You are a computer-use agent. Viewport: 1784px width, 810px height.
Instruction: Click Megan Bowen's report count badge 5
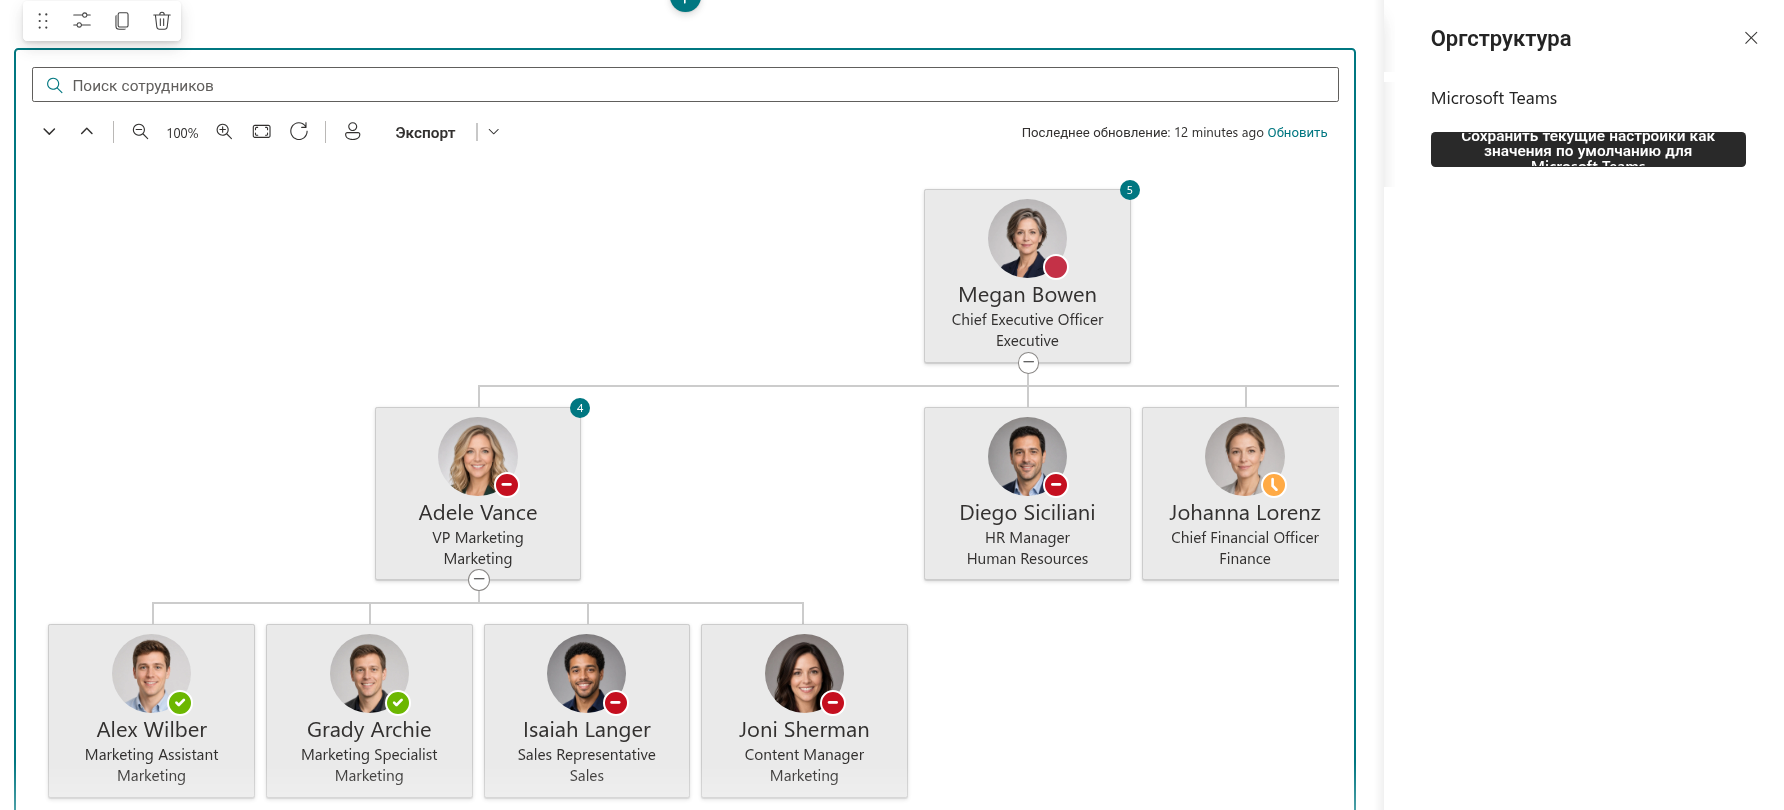[1130, 190]
